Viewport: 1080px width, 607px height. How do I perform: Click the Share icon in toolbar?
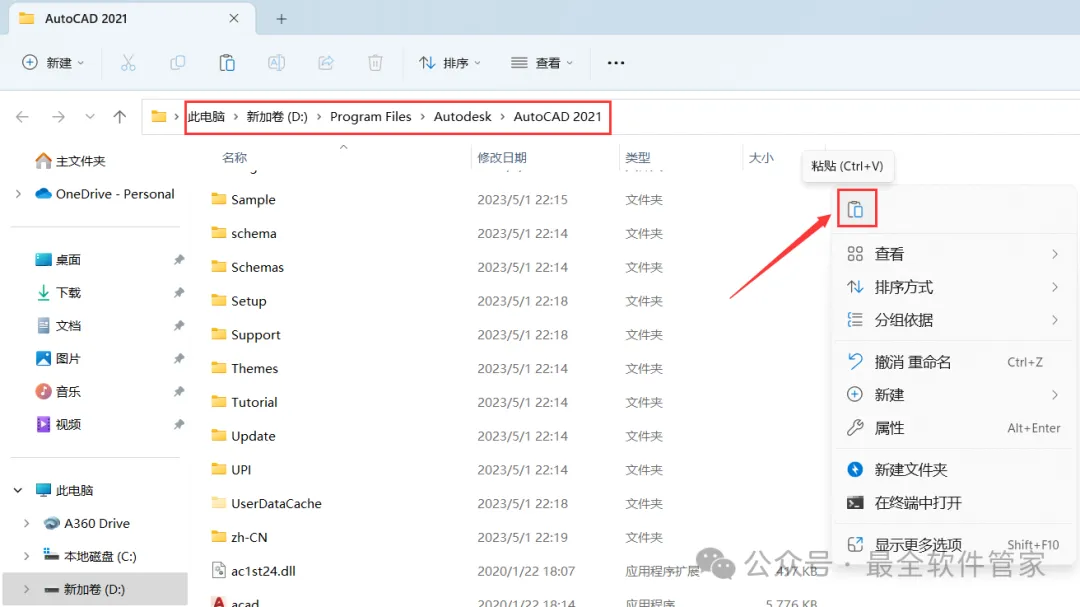click(326, 63)
